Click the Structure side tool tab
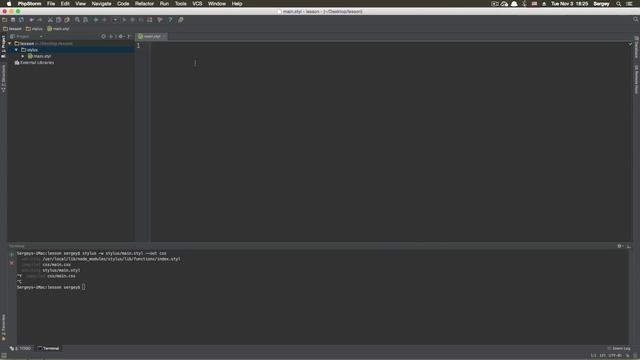 click(x=3, y=78)
